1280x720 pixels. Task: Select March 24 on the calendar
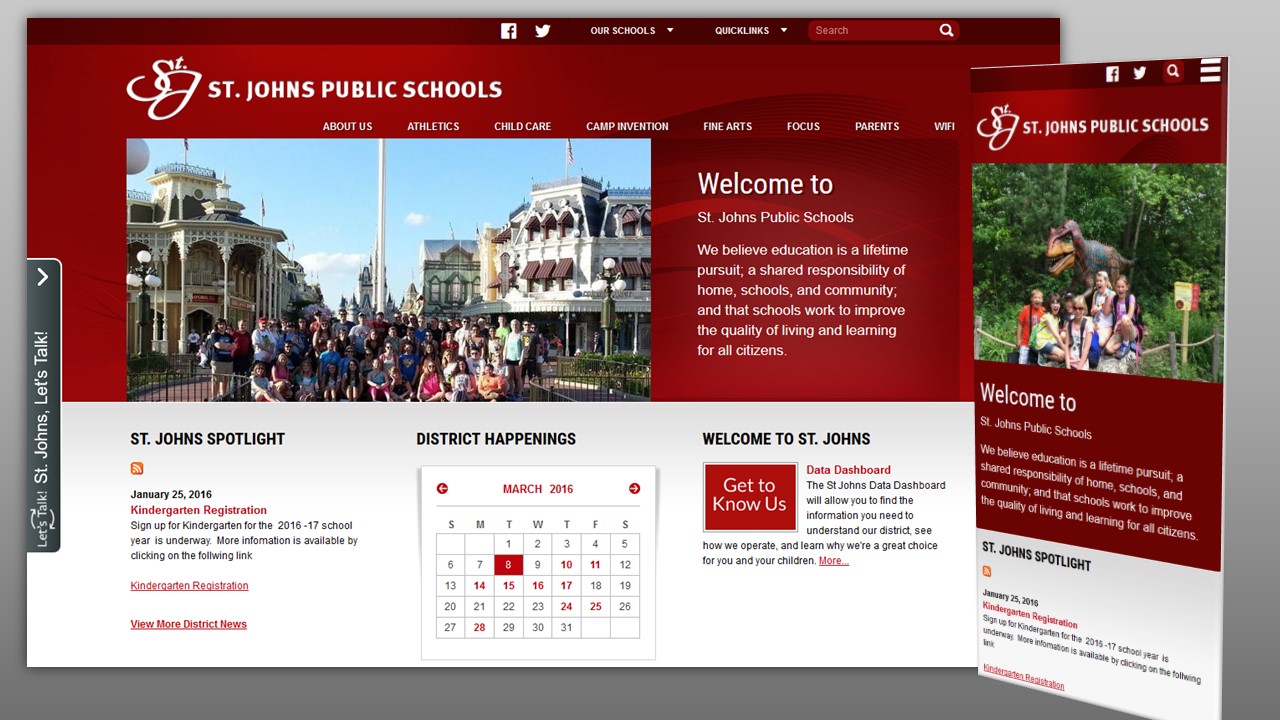tap(567, 607)
